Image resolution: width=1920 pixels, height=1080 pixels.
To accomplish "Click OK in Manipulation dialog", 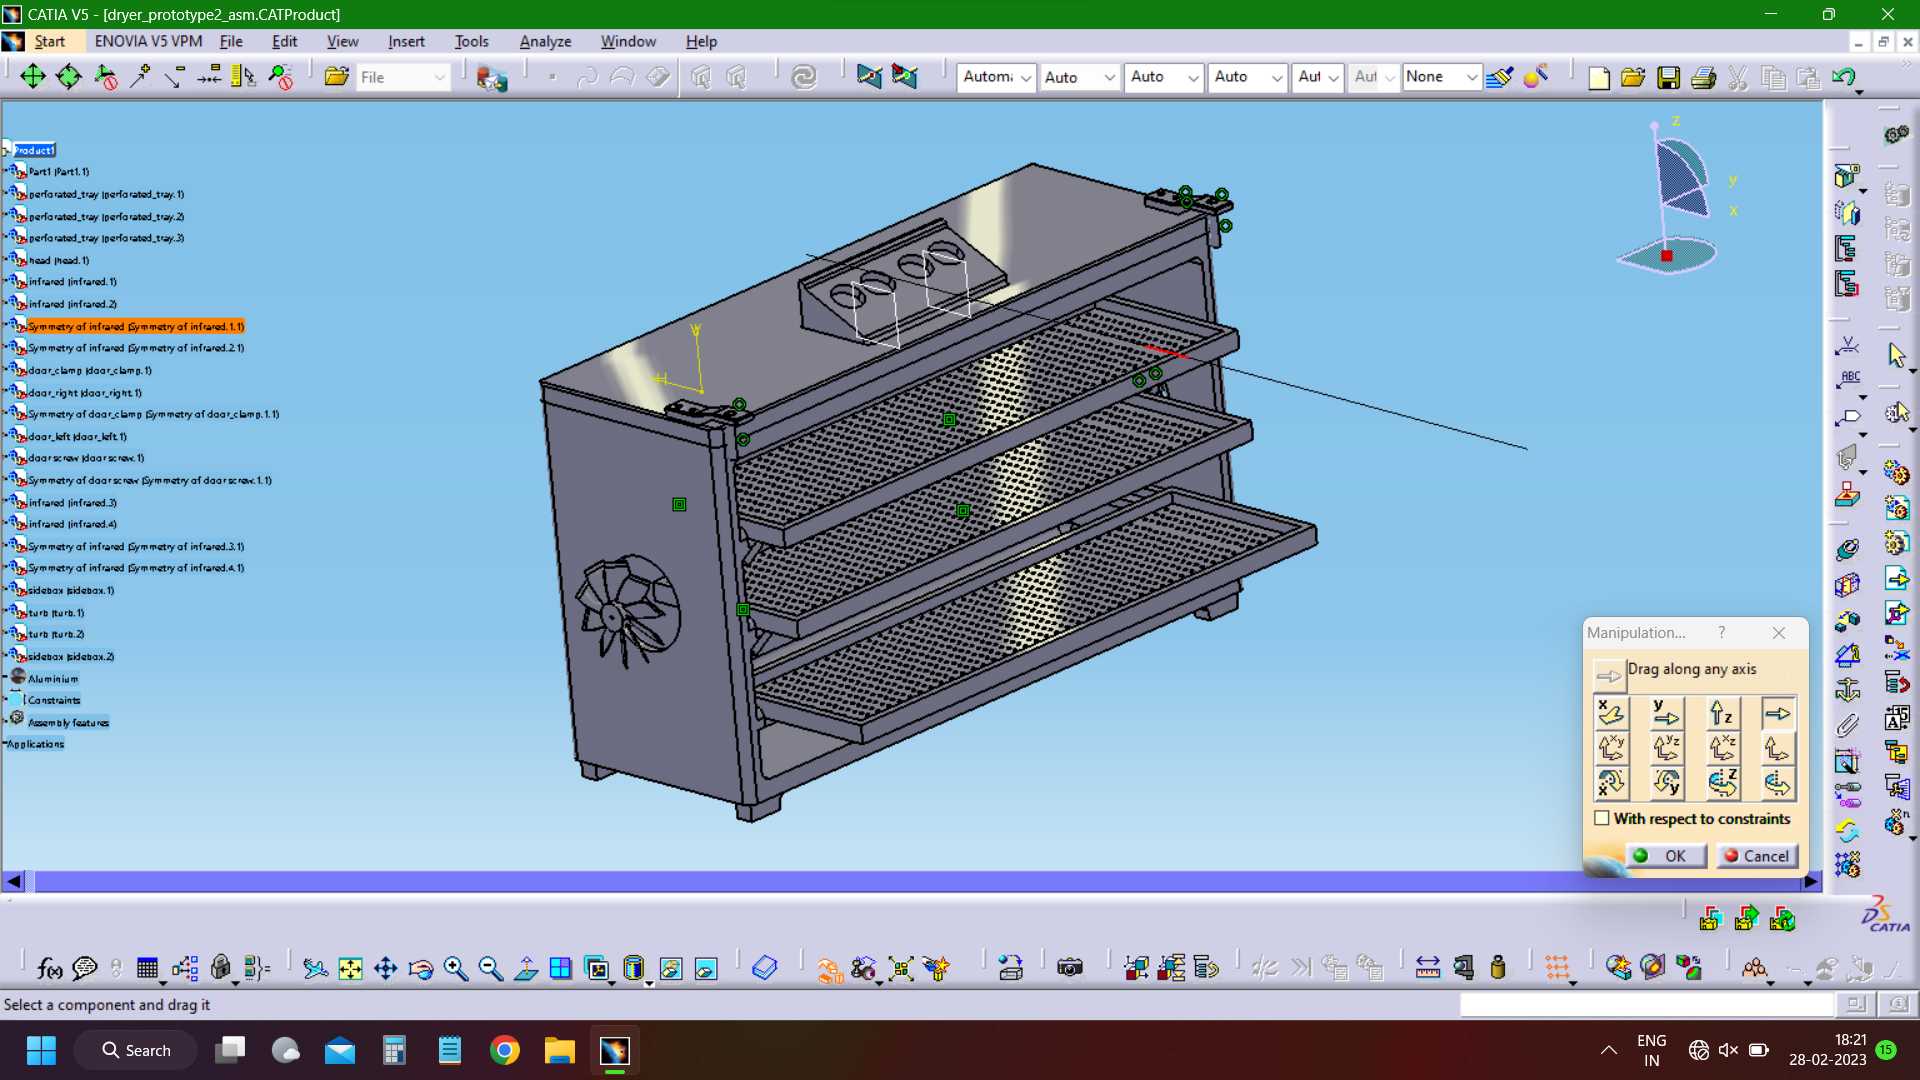I will click(x=1665, y=856).
